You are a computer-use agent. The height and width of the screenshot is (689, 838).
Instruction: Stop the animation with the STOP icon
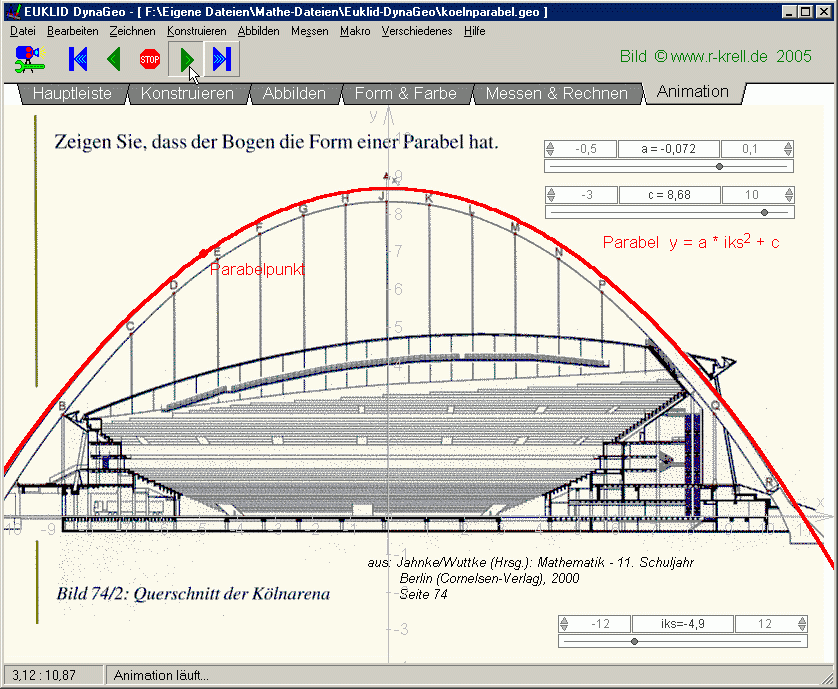click(150, 59)
